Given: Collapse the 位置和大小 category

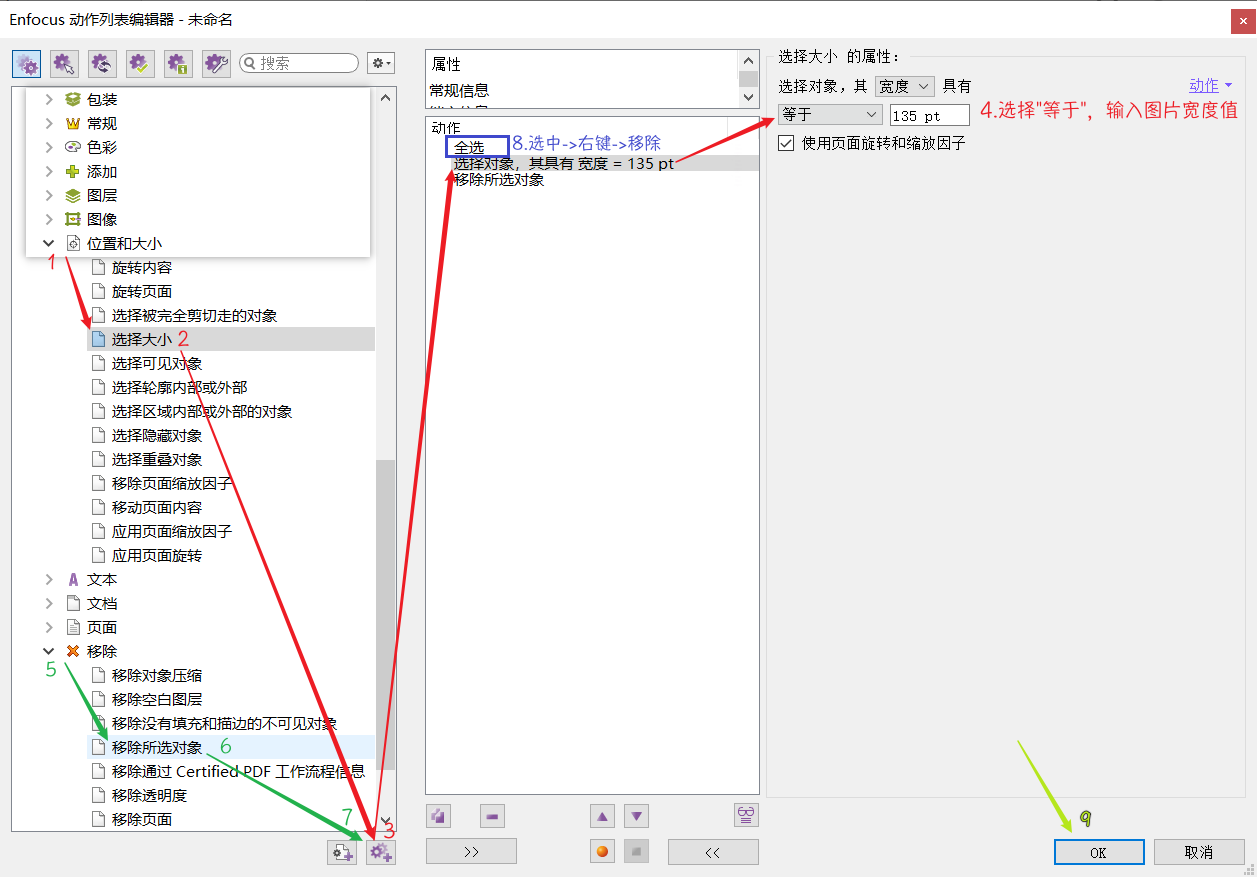Looking at the screenshot, I should click(x=49, y=243).
